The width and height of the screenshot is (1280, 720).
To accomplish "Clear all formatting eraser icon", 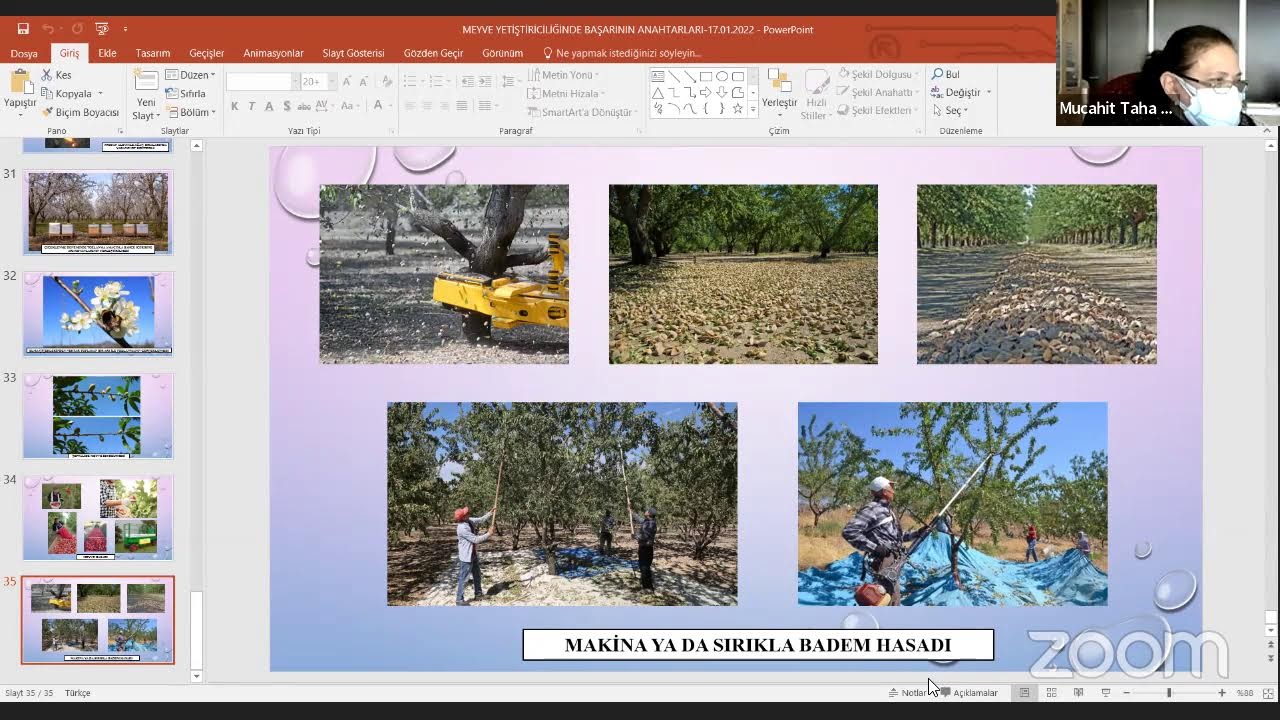I will coord(387,81).
